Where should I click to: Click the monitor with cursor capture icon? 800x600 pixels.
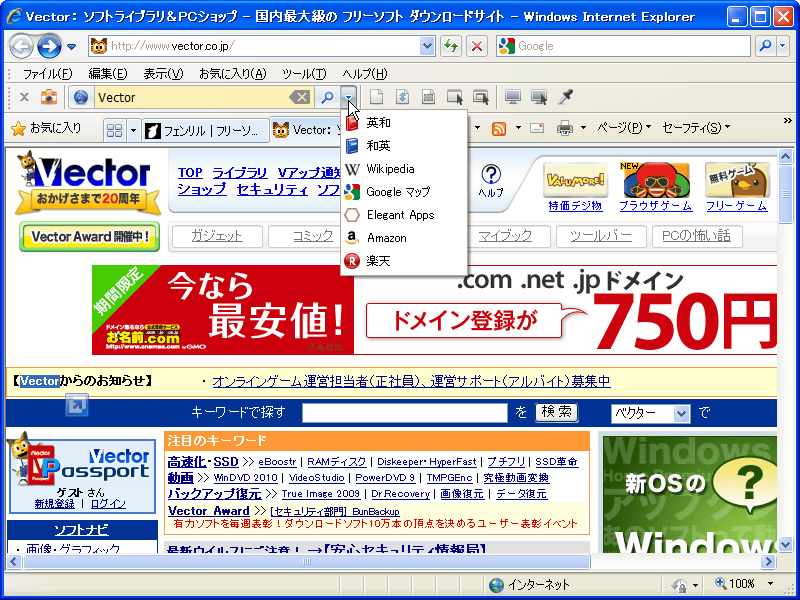click(x=539, y=97)
